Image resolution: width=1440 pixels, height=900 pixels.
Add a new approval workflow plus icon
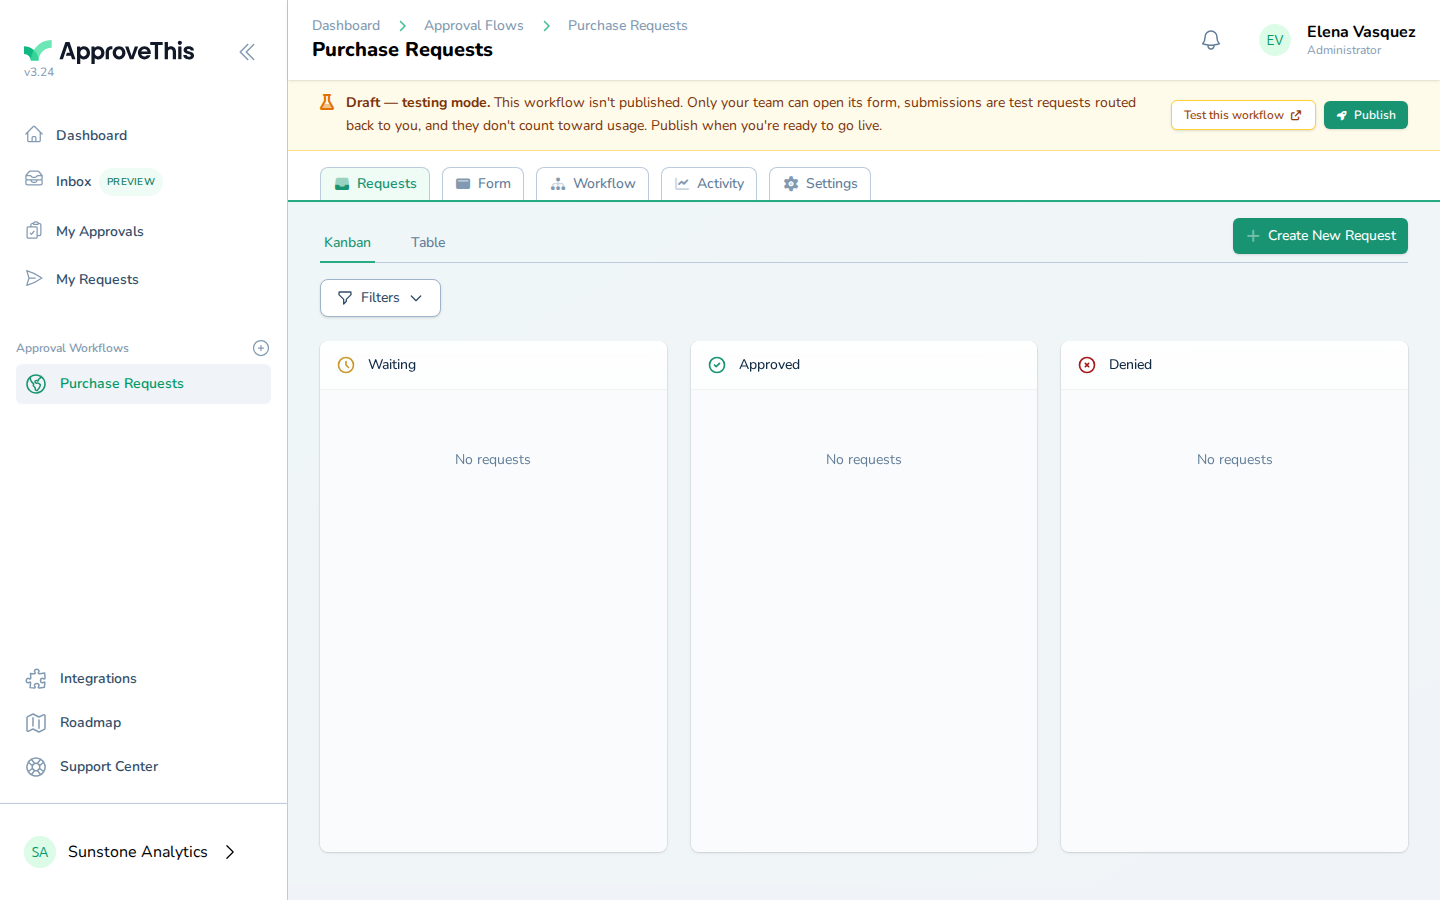[x=261, y=348]
